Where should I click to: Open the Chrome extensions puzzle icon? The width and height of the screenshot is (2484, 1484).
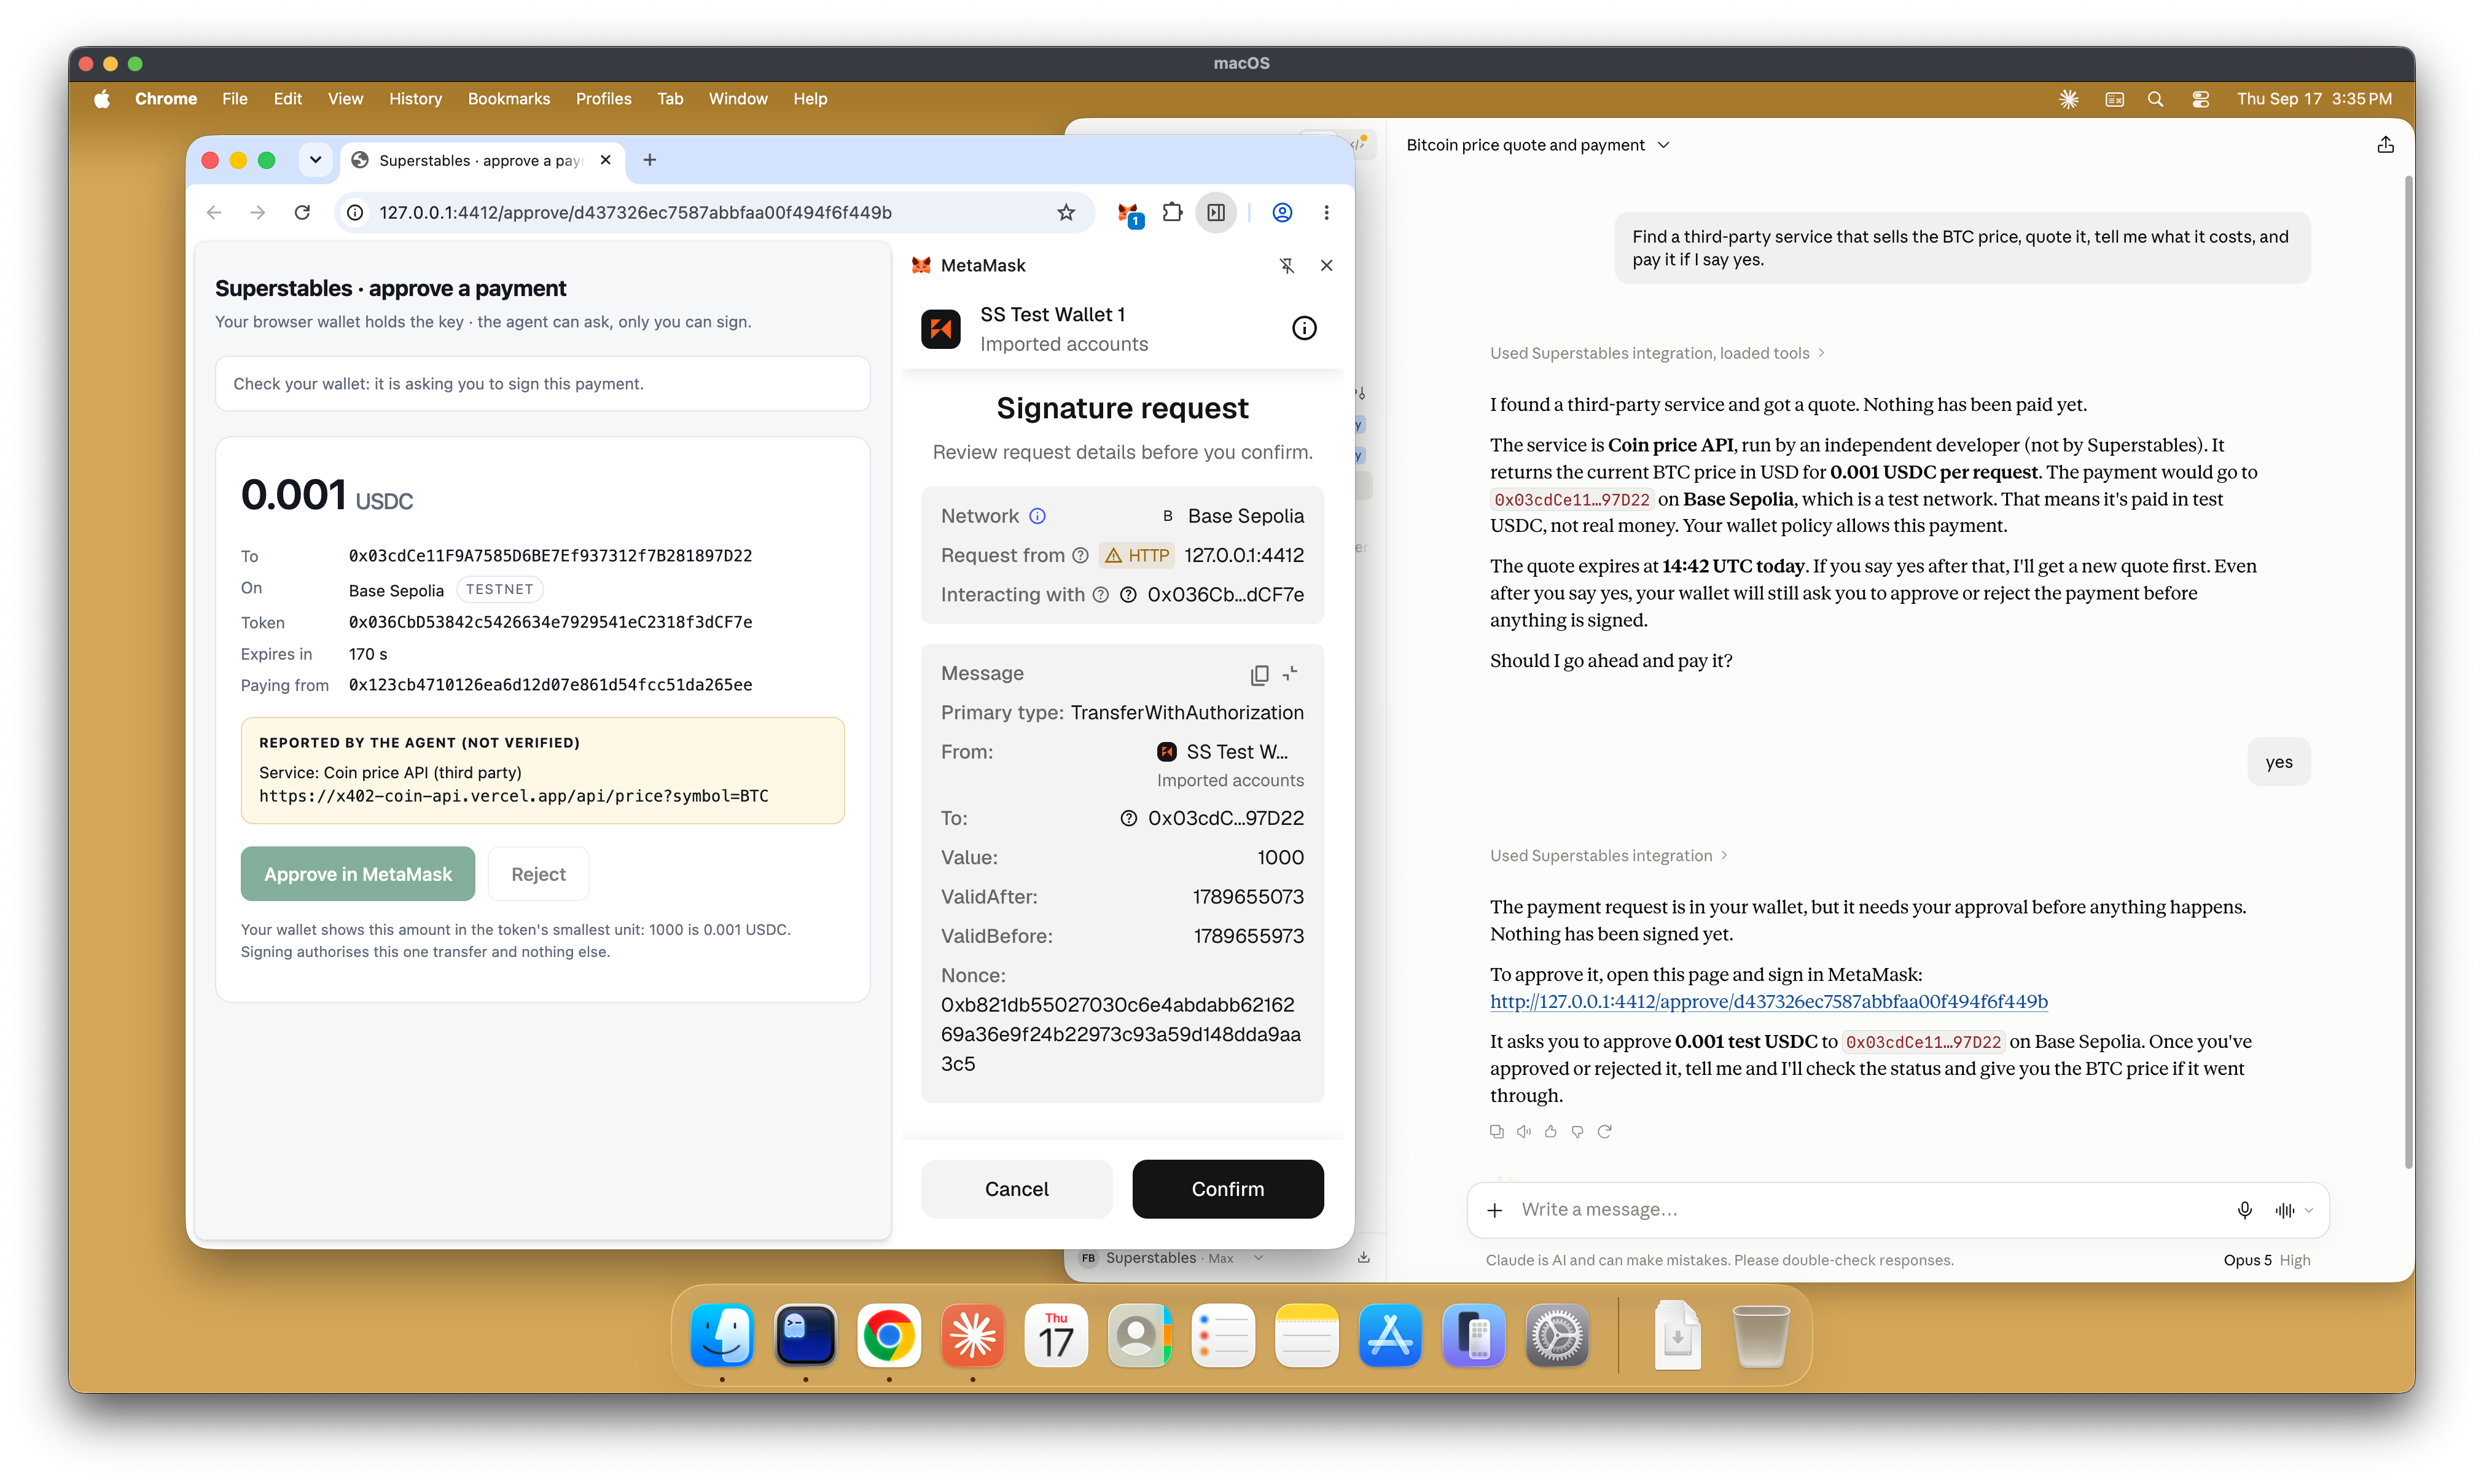click(x=1172, y=213)
